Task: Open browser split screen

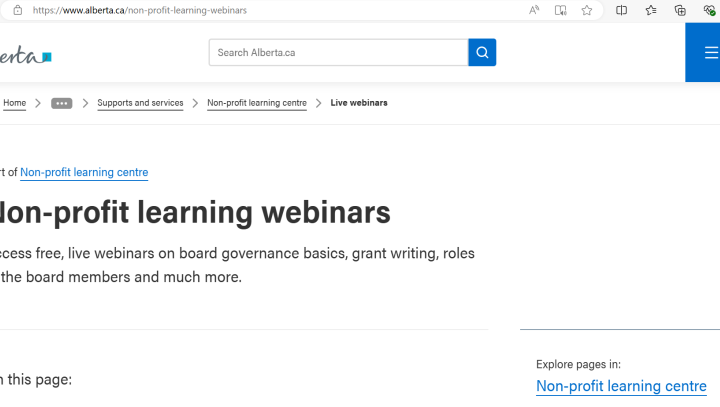Action: click(622, 10)
